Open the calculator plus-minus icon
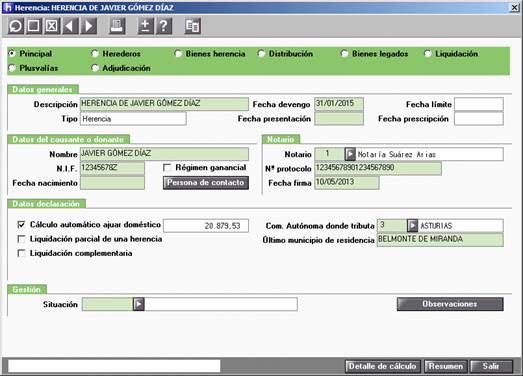 pyautogui.click(x=145, y=26)
